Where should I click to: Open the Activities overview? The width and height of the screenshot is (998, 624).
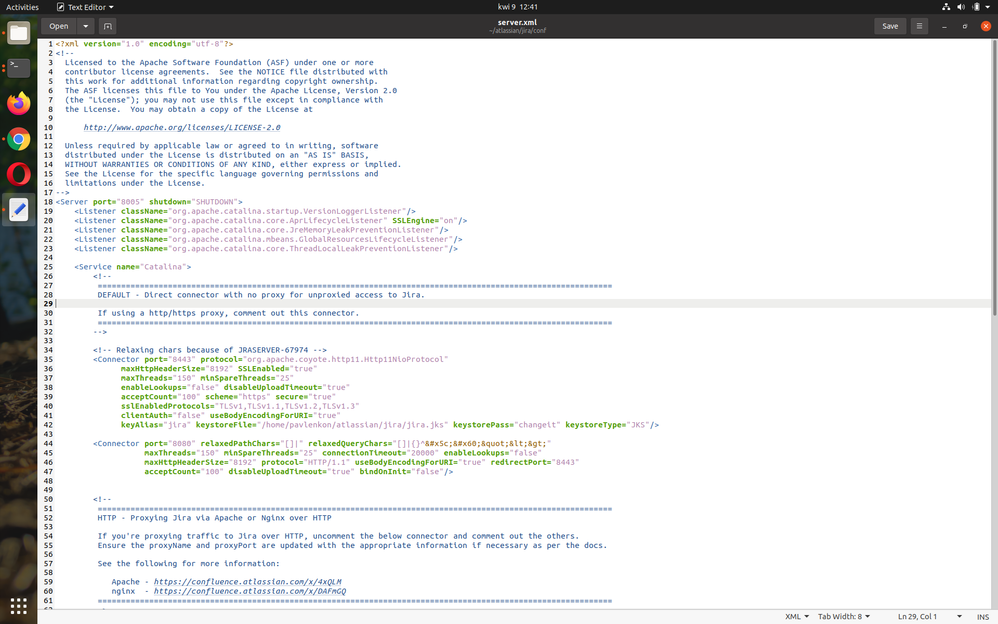(x=22, y=6)
